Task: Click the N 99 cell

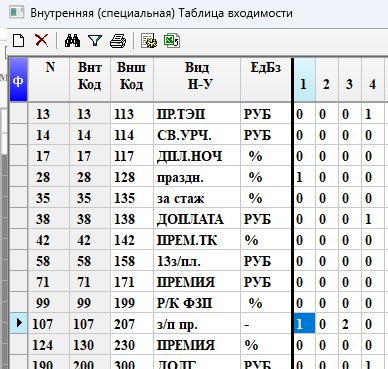Action: [x=49, y=303]
